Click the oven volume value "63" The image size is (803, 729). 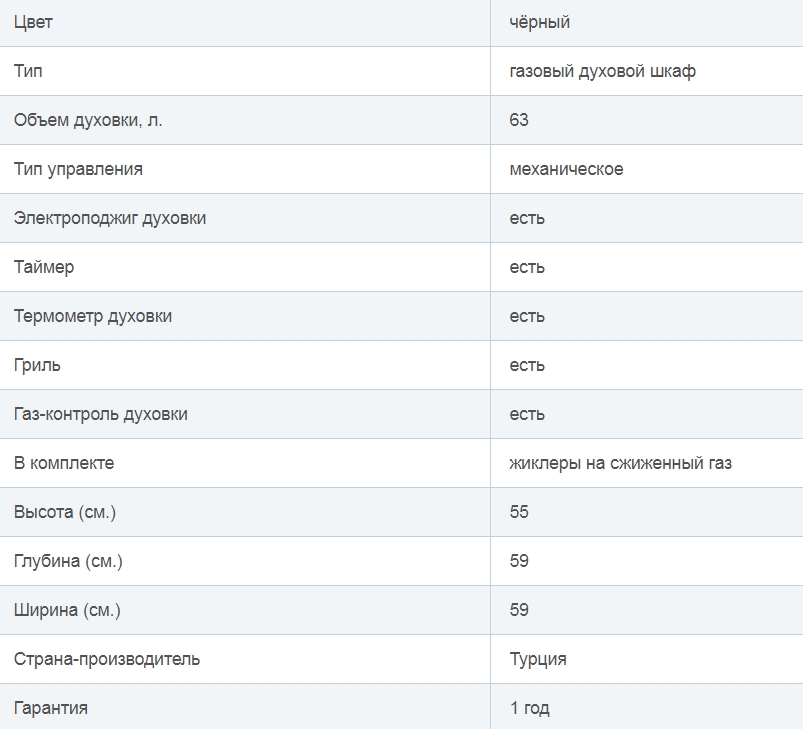pos(519,120)
